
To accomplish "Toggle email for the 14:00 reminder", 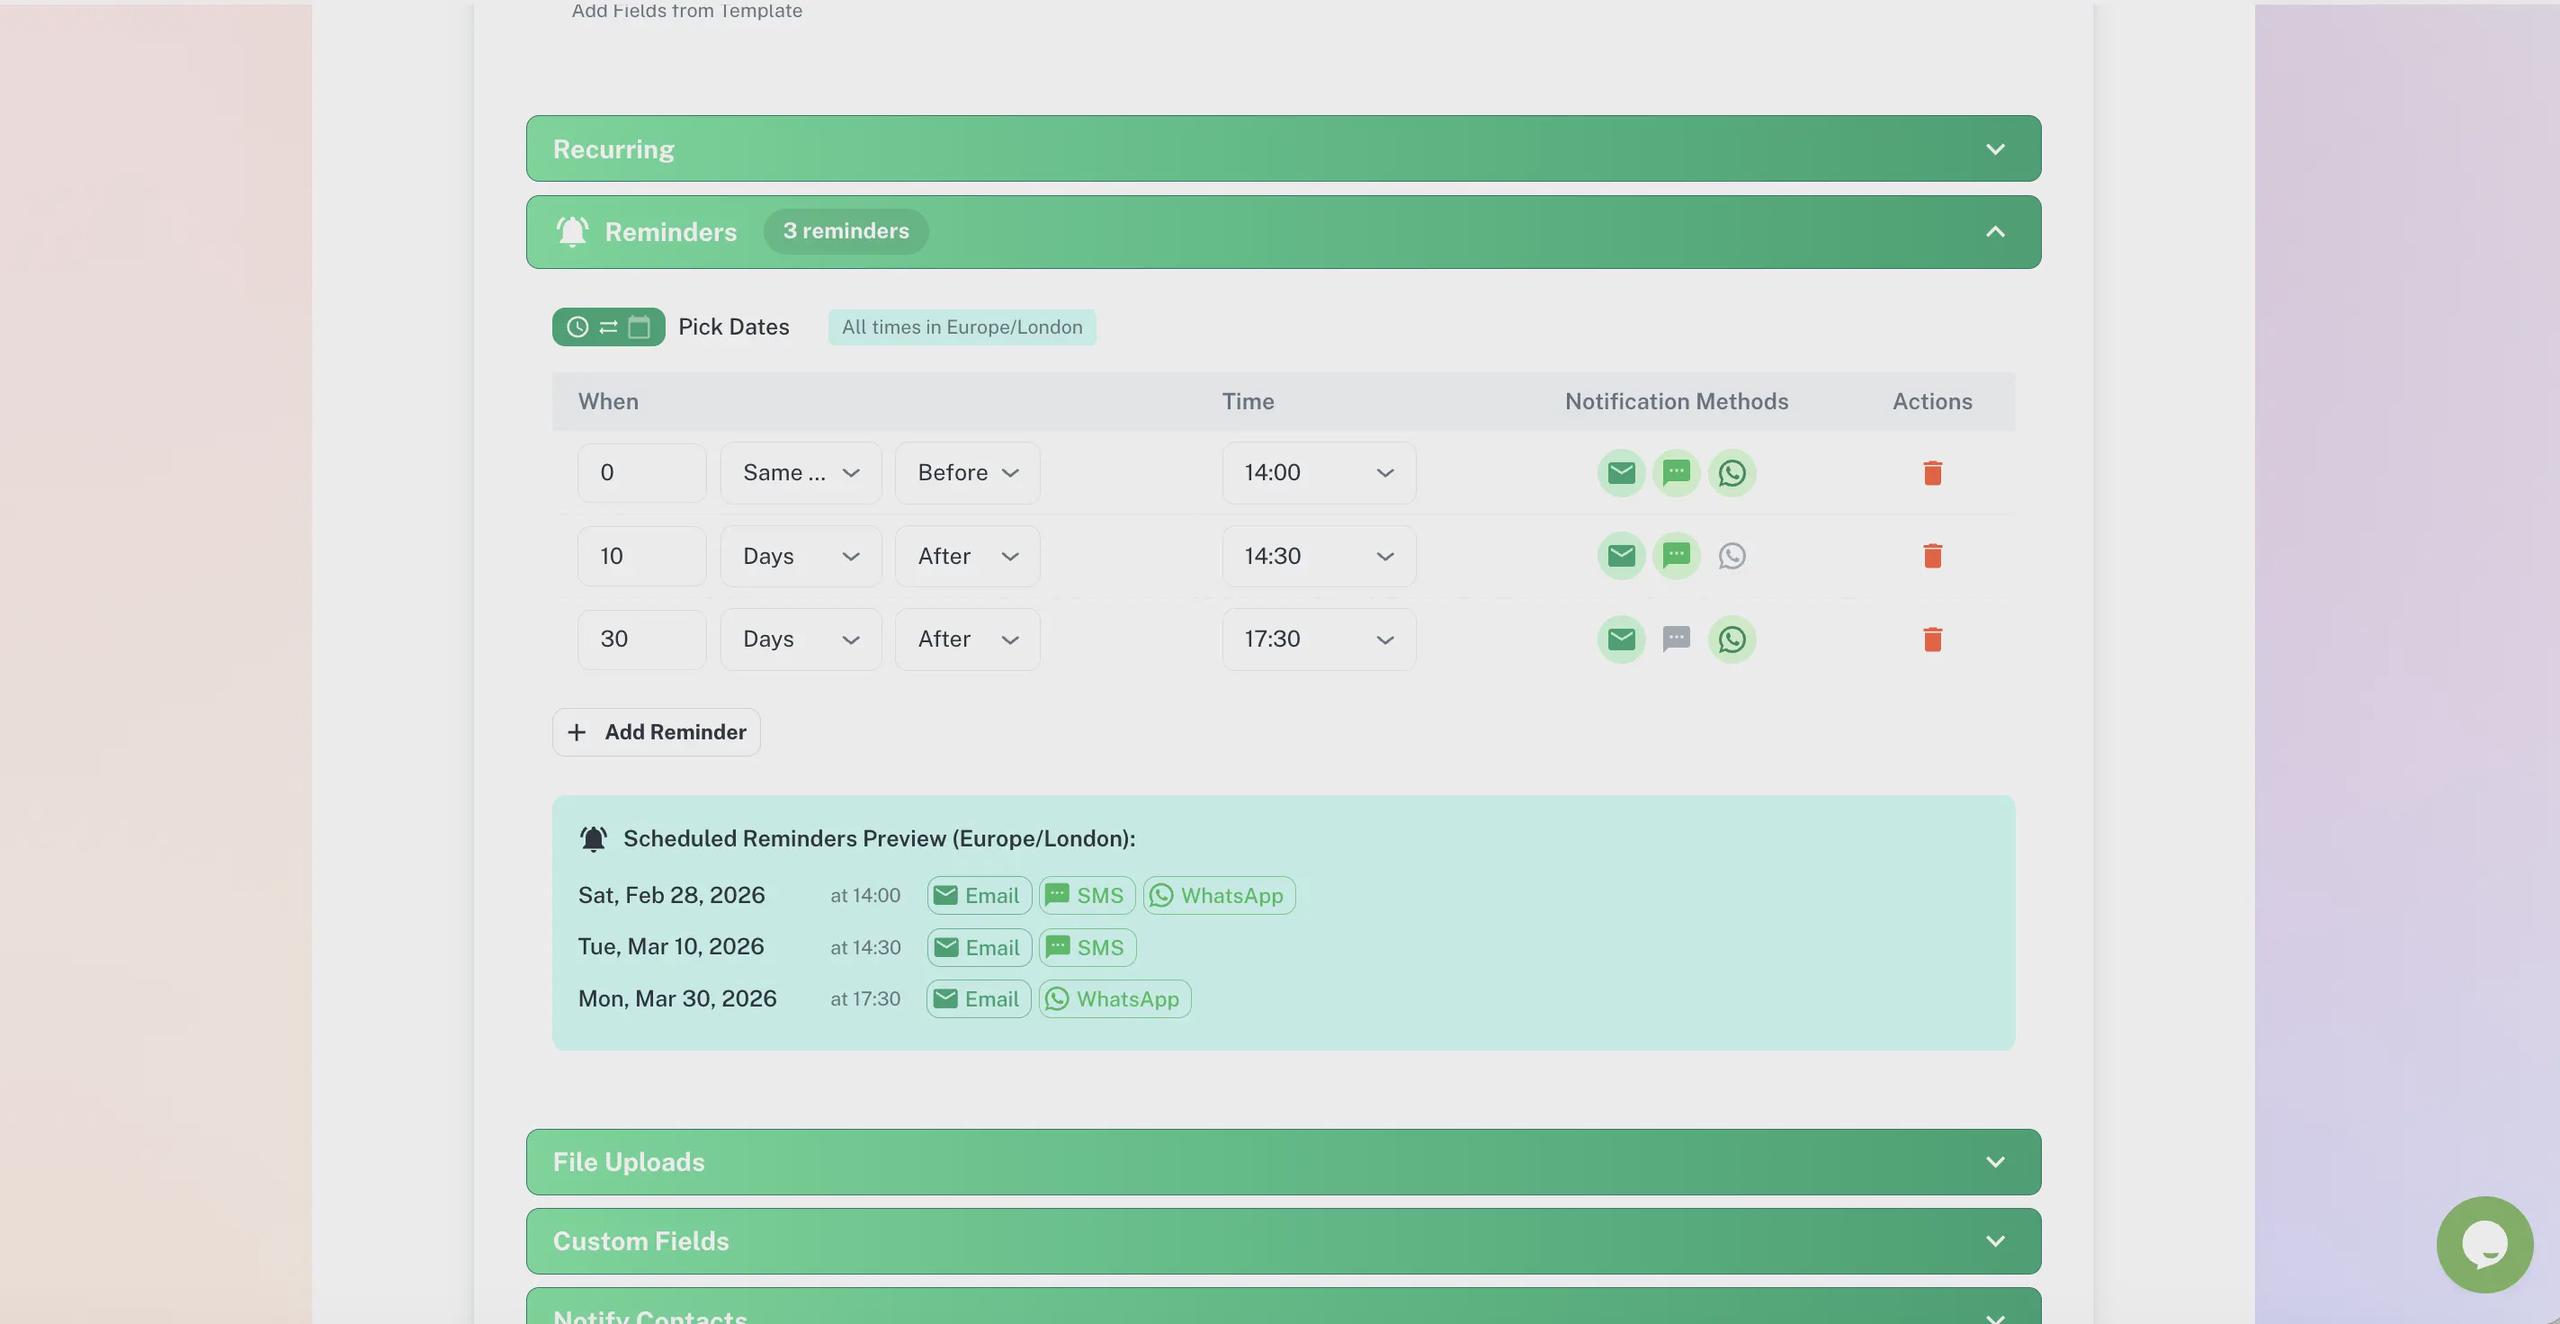I will [1621, 473].
